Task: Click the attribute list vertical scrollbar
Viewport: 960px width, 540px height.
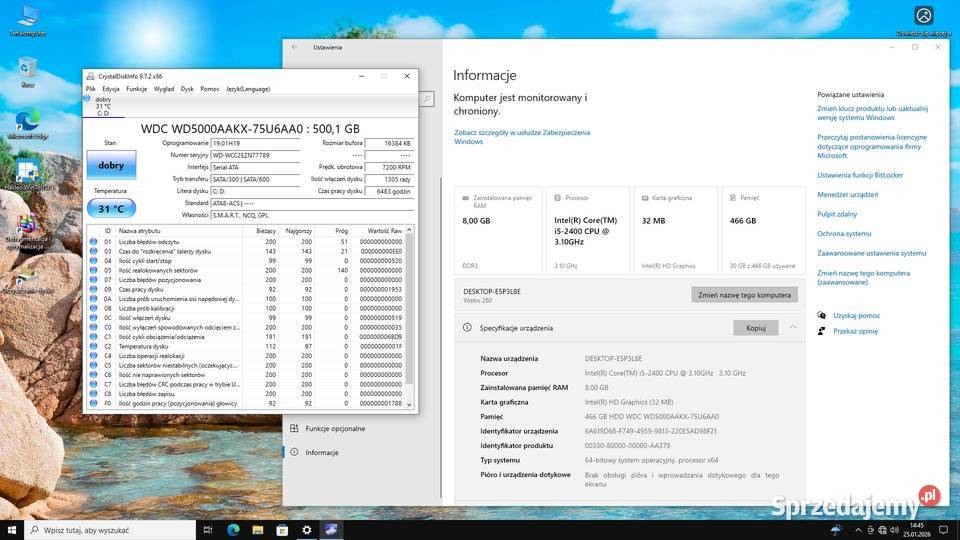Action: pos(410,309)
